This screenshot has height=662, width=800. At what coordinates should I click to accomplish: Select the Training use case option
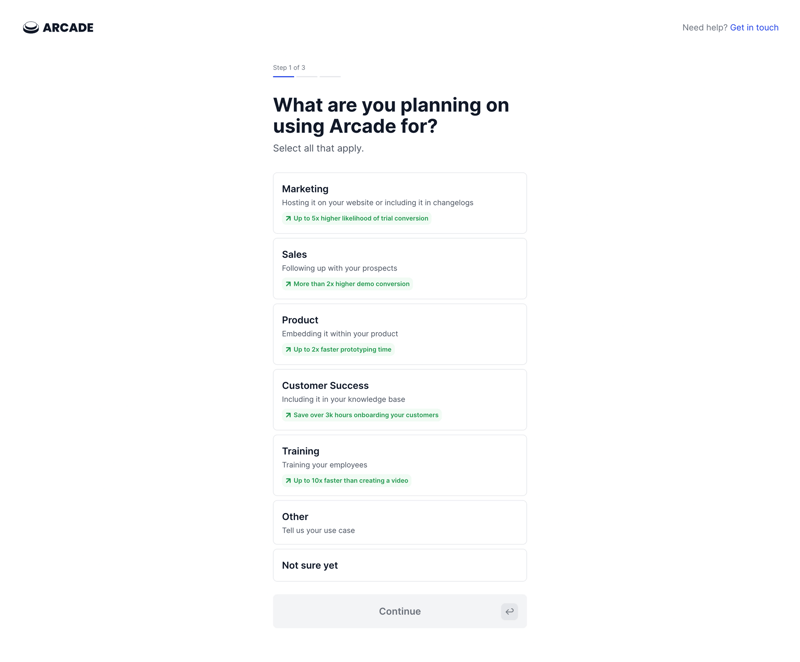click(x=399, y=464)
